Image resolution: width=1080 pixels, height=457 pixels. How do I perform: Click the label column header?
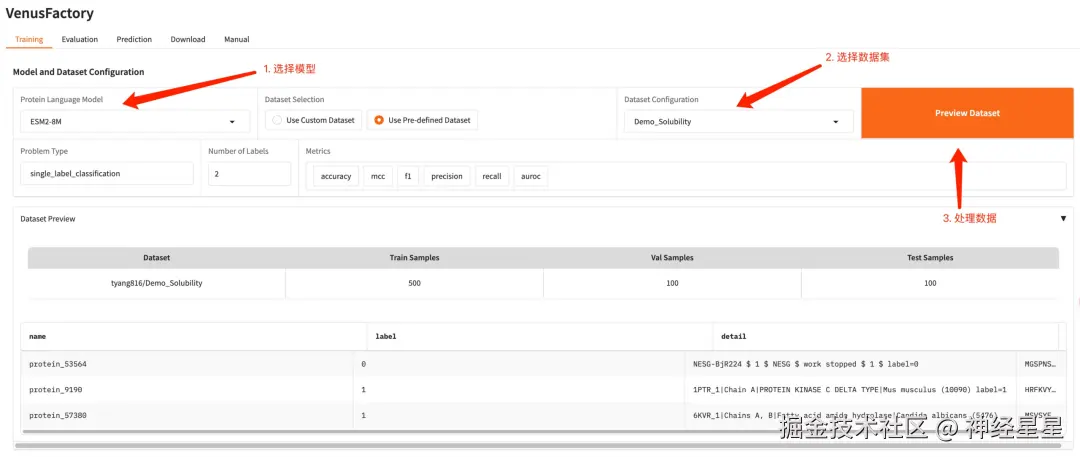540,336
